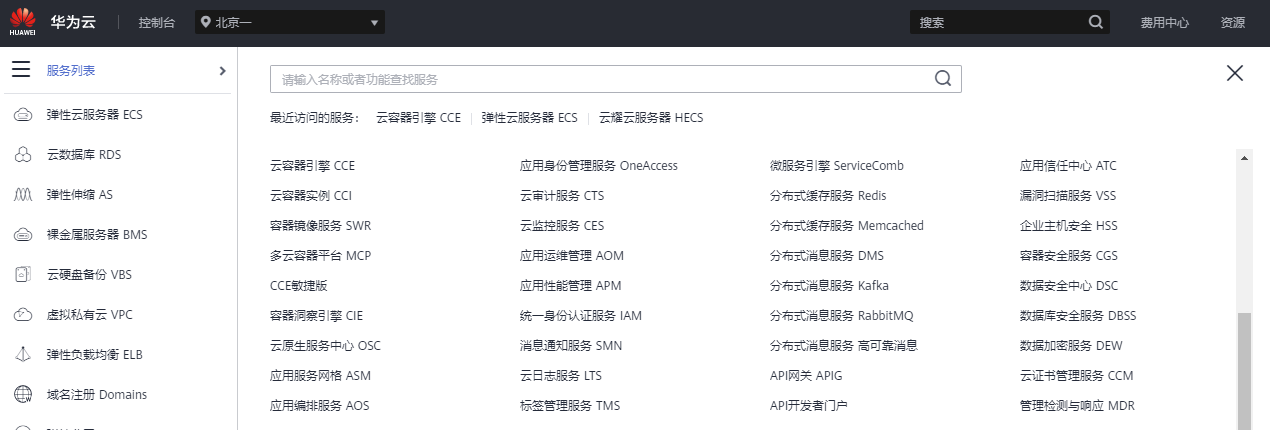
Task: Open 分布式消息服务 Kafka
Action: (x=829, y=285)
